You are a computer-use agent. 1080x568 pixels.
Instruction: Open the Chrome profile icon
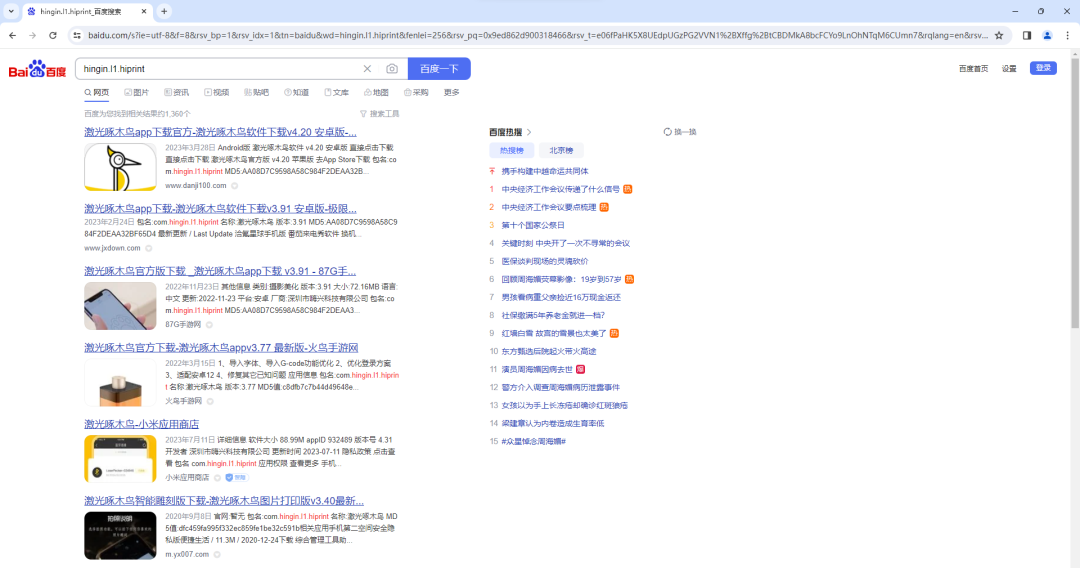(x=1047, y=35)
